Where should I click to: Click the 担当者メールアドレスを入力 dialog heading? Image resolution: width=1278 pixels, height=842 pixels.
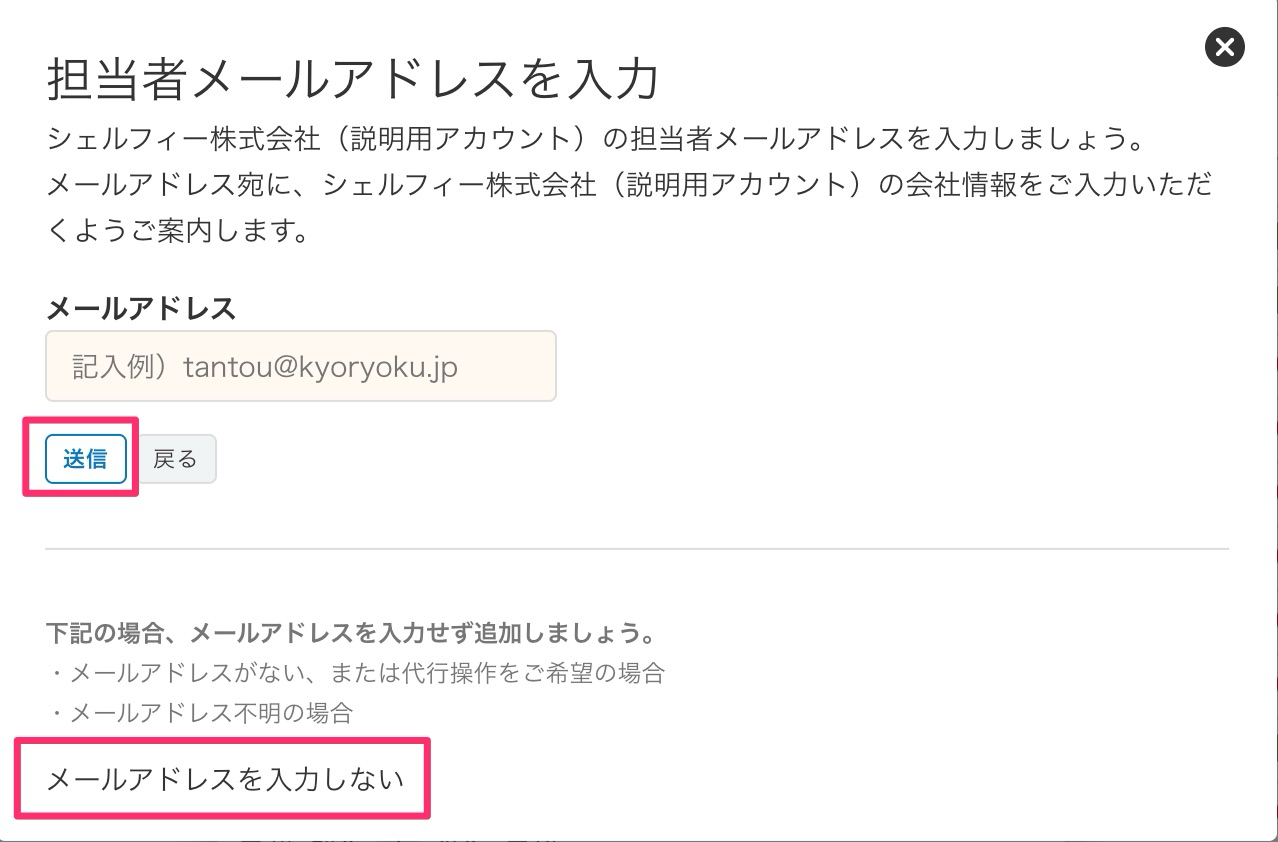pyautogui.click(x=352, y=80)
